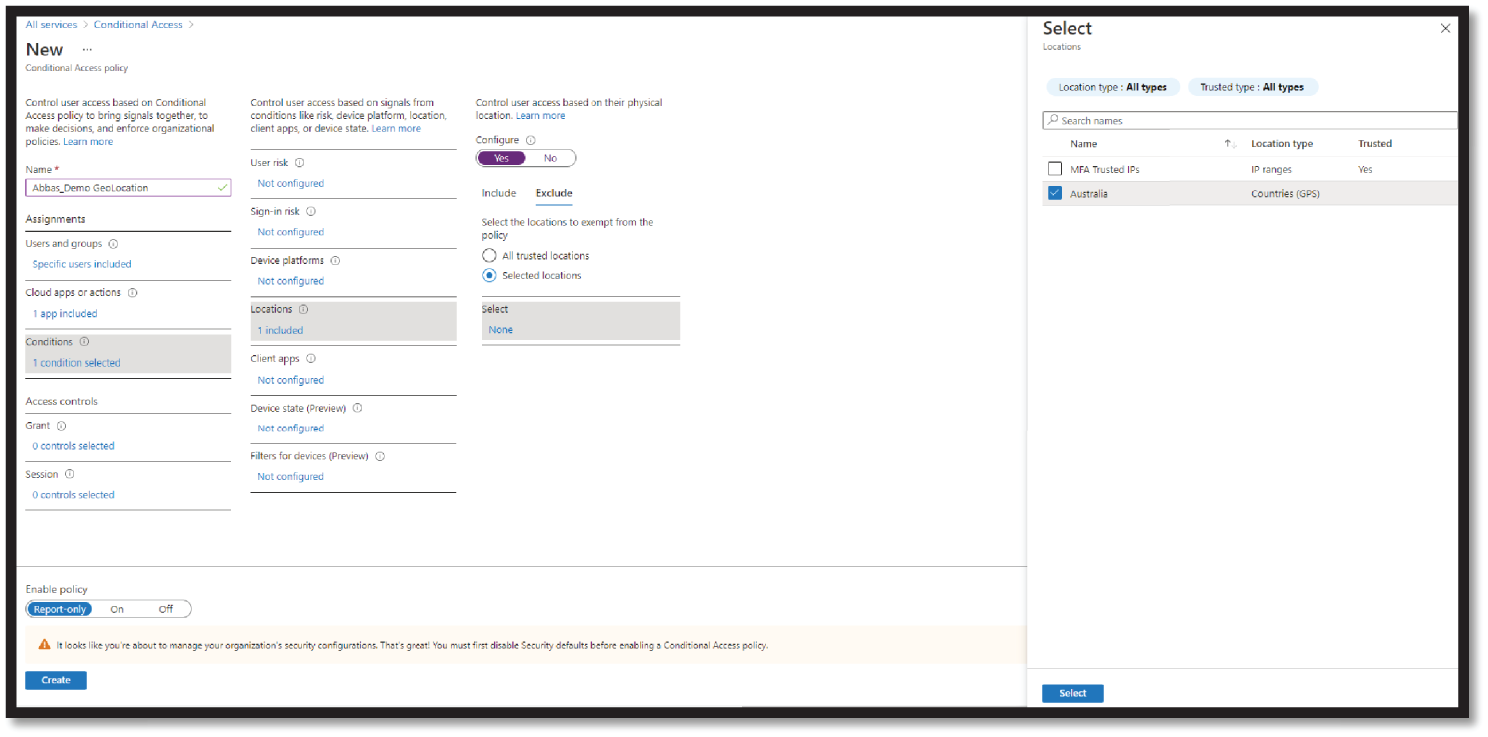1488x737 pixels.
Task: Click info icon next to Filters for devices
Action: [380, 456]
